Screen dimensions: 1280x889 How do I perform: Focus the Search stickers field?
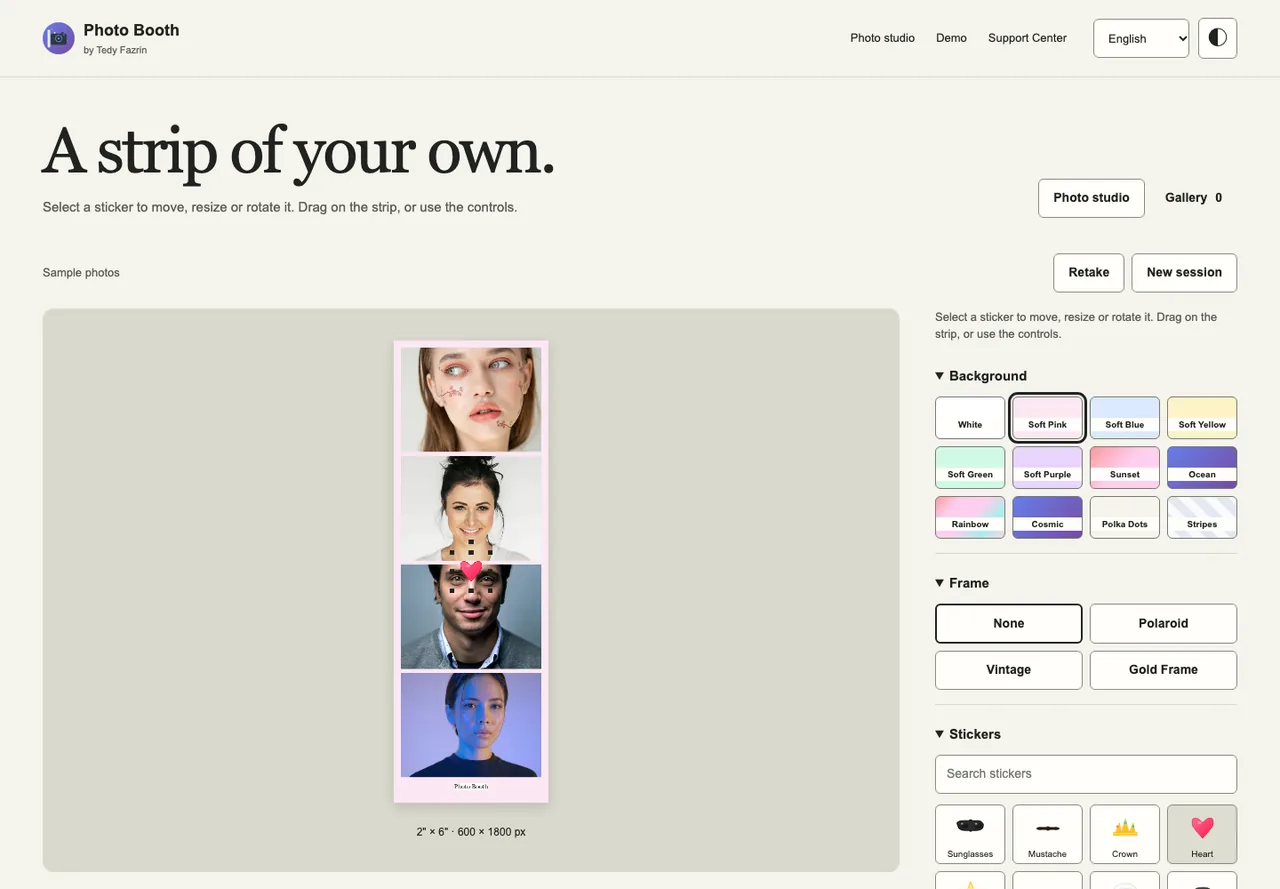coord(1086,774)
